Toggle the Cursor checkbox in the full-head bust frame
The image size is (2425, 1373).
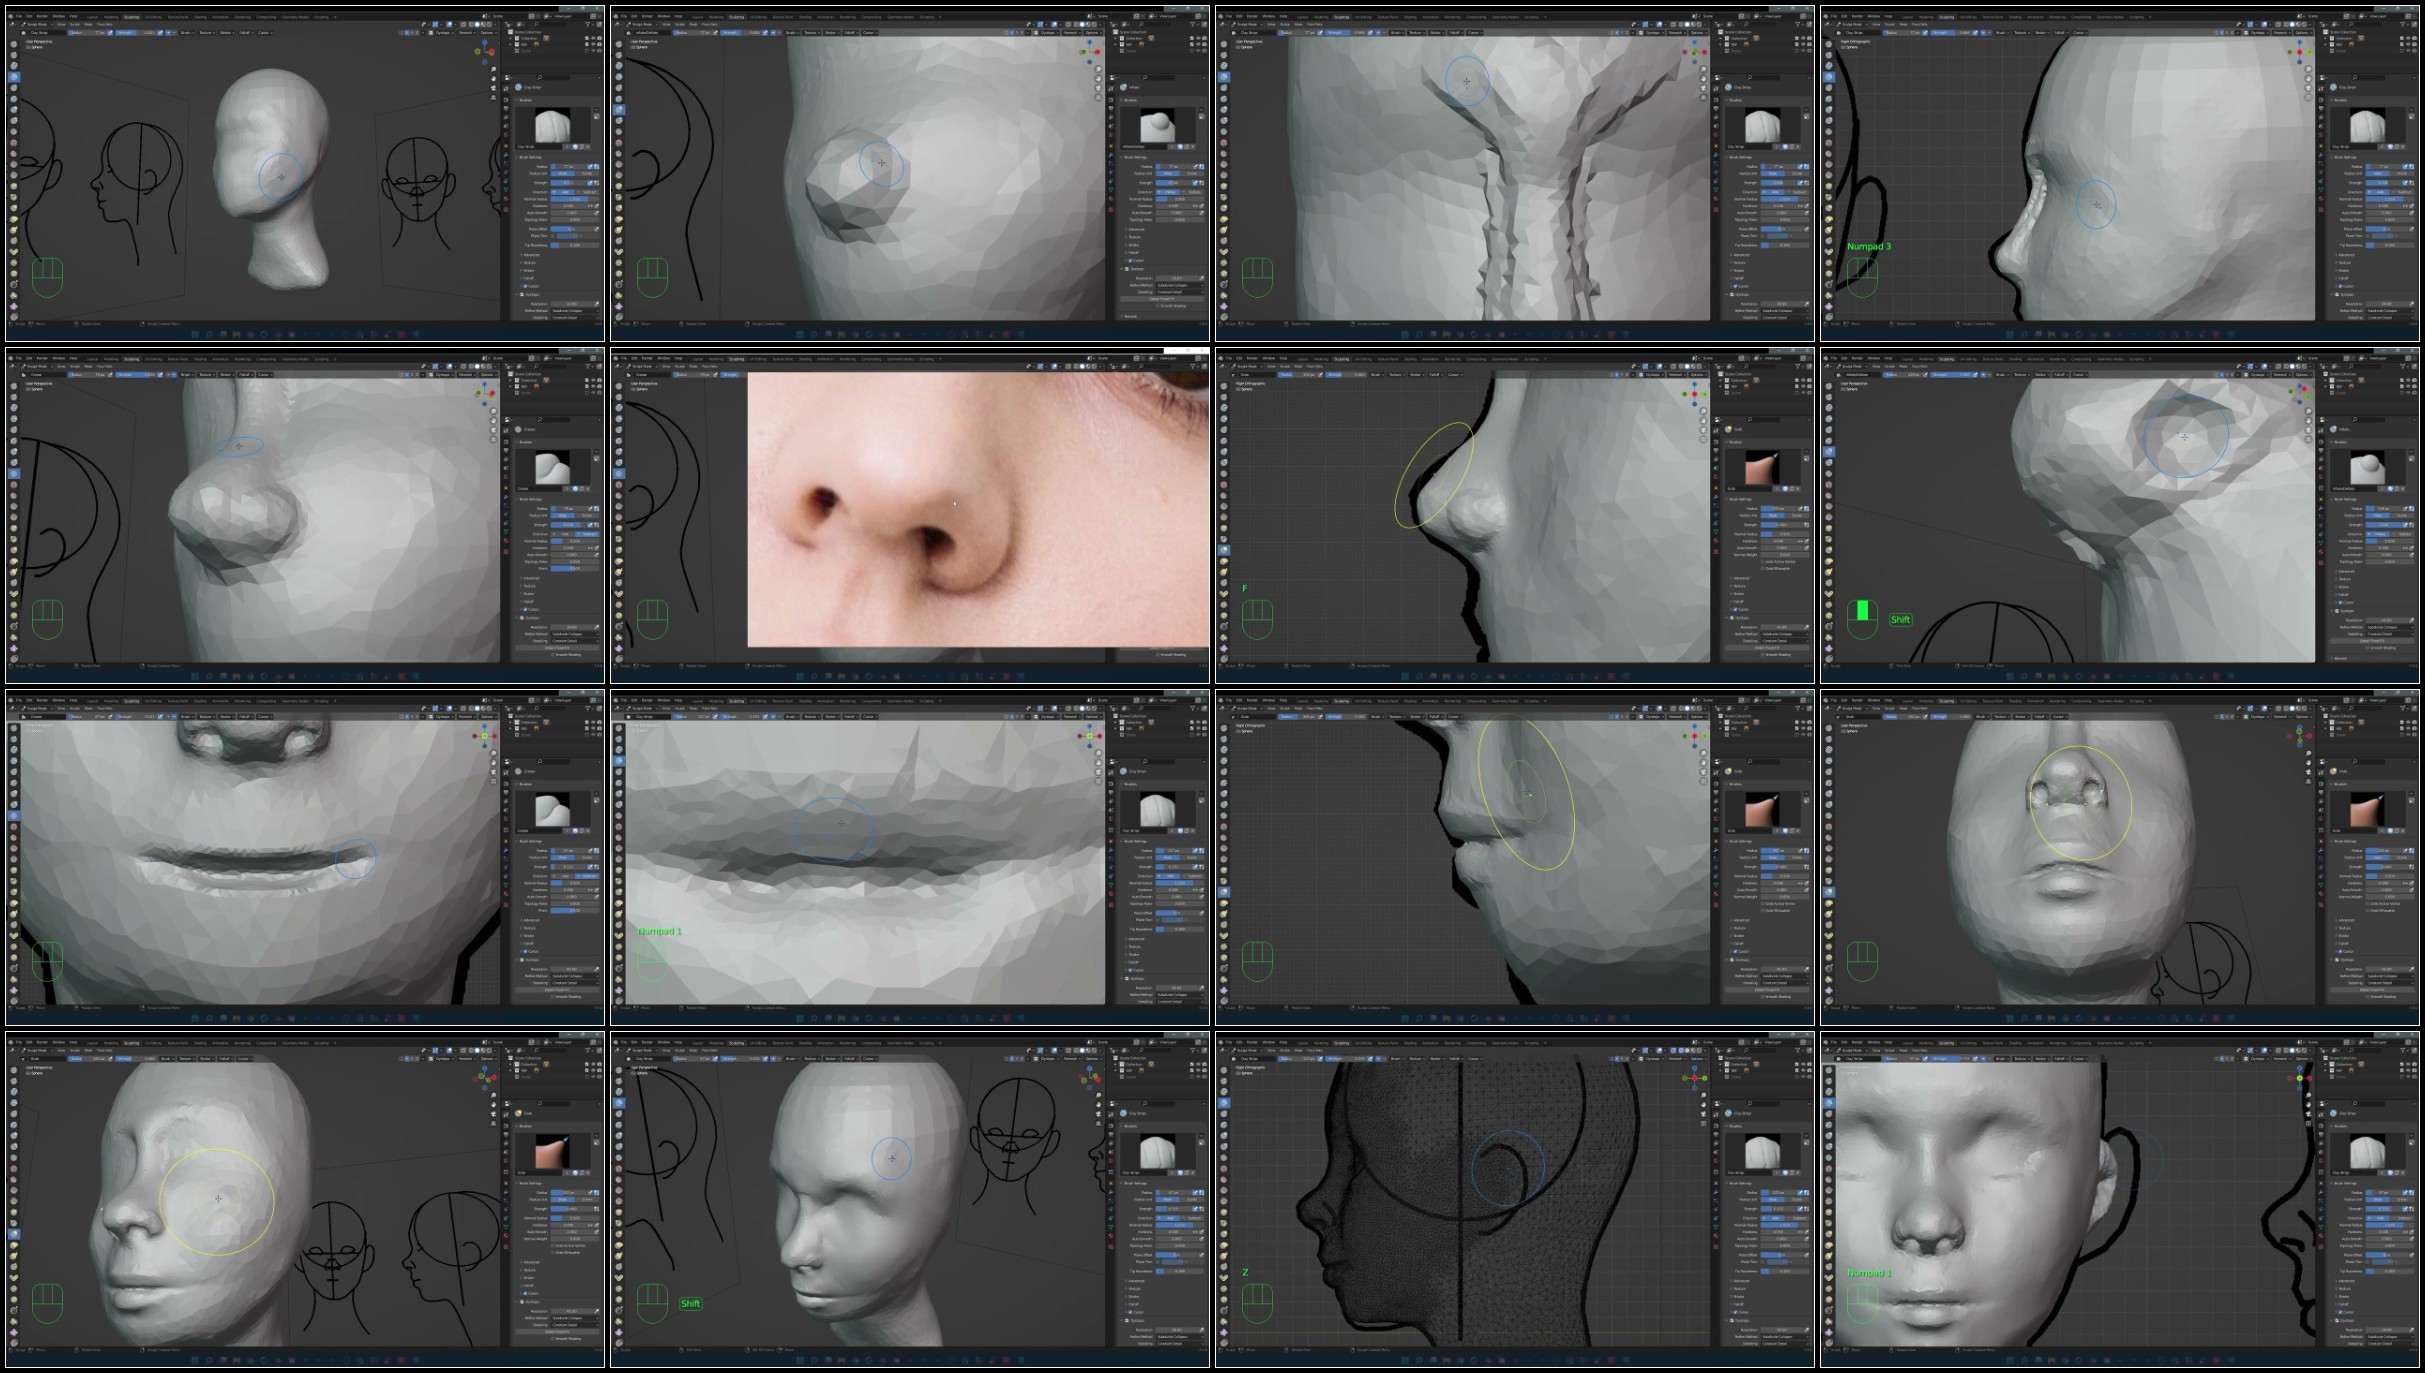525,286
